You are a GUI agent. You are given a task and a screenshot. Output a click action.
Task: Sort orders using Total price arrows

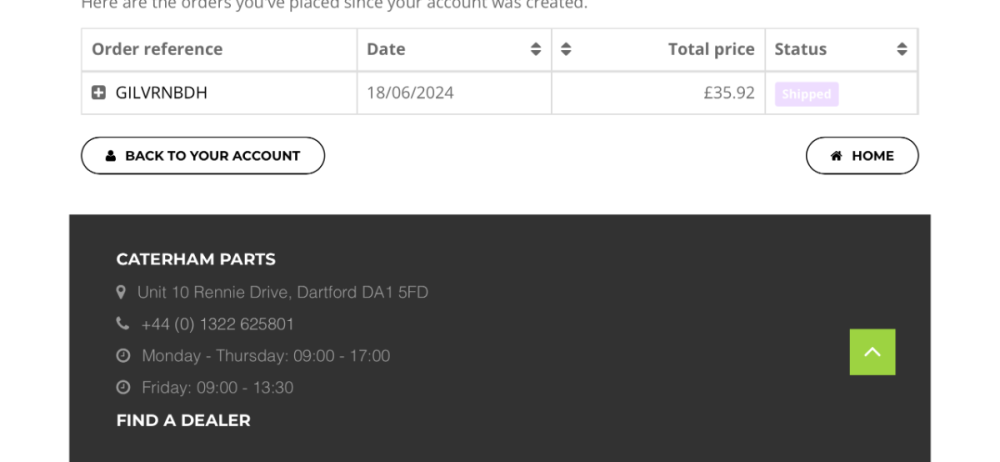point(566,49)
